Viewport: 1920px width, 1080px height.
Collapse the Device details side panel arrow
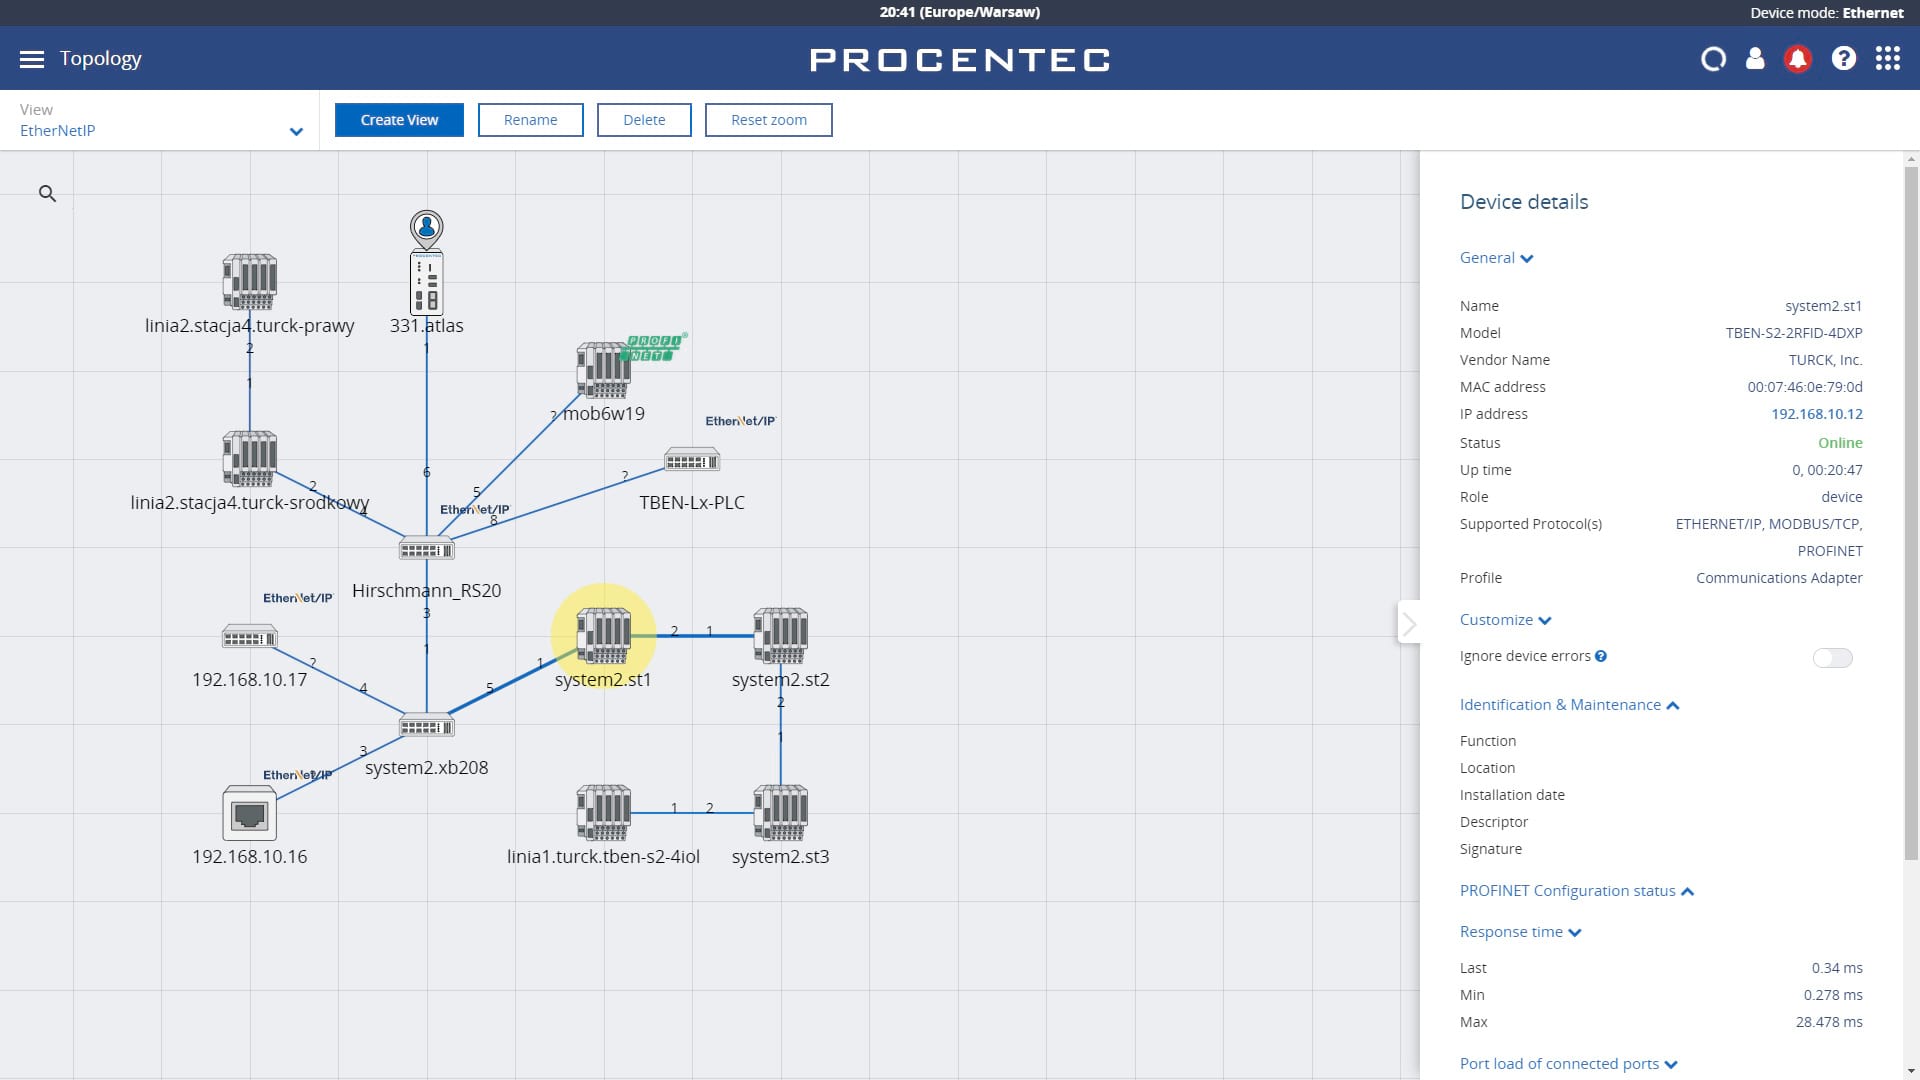click(1409, 625)
